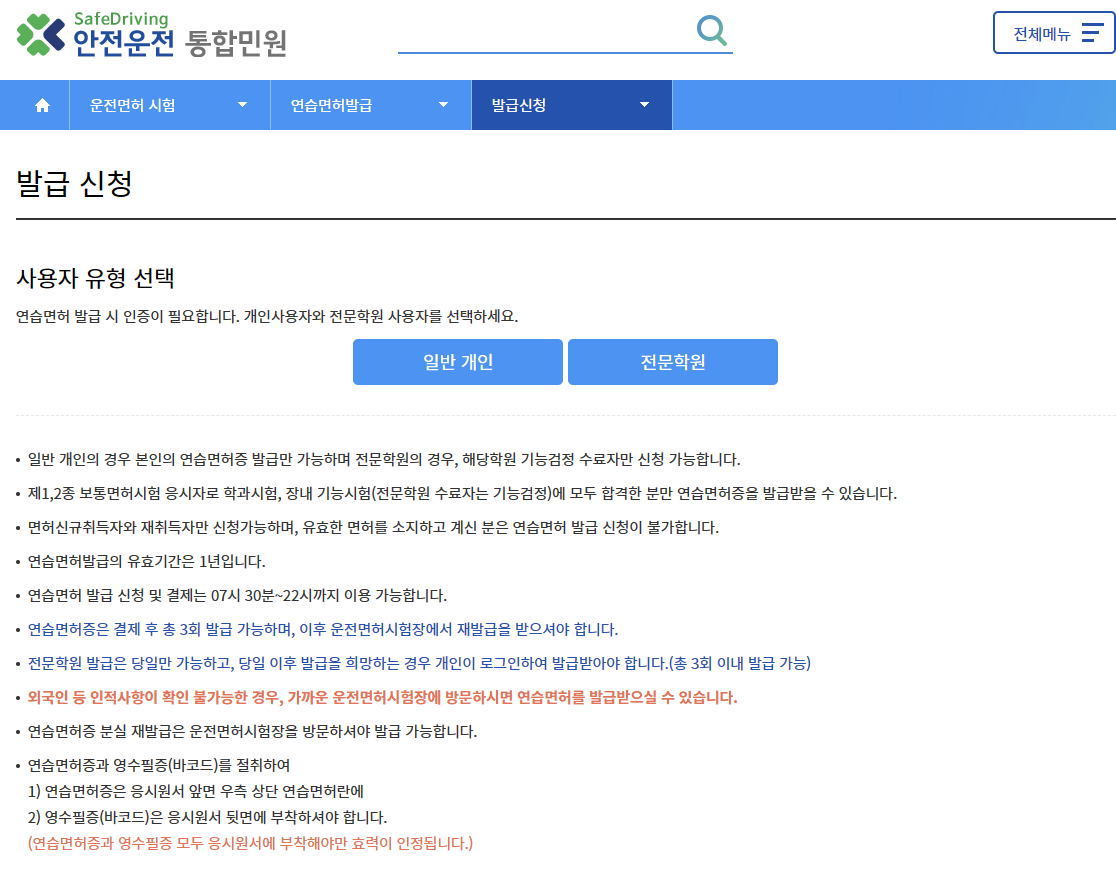1116x872 pixels.
Task: Click the magnifier search icon
Action: tap(712, 31)
